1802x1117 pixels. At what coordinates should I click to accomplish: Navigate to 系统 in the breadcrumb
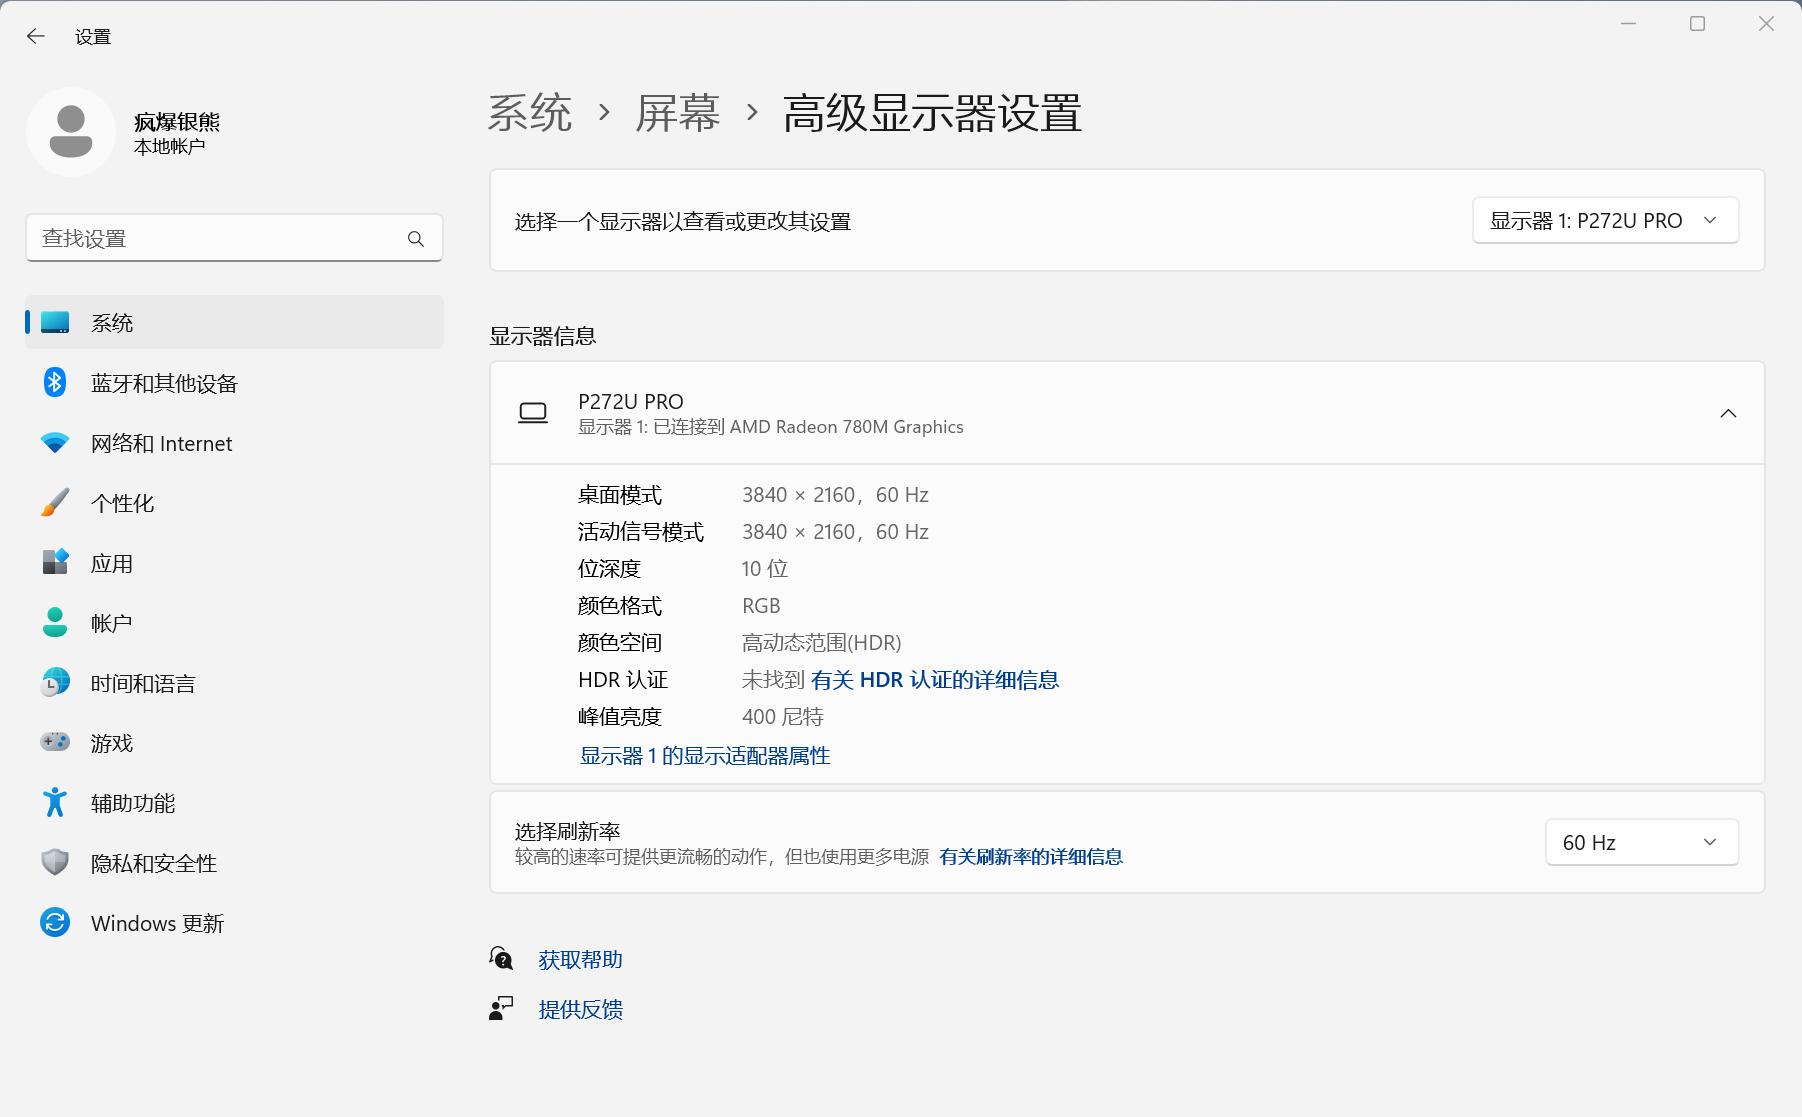click(x=528, y=114)
